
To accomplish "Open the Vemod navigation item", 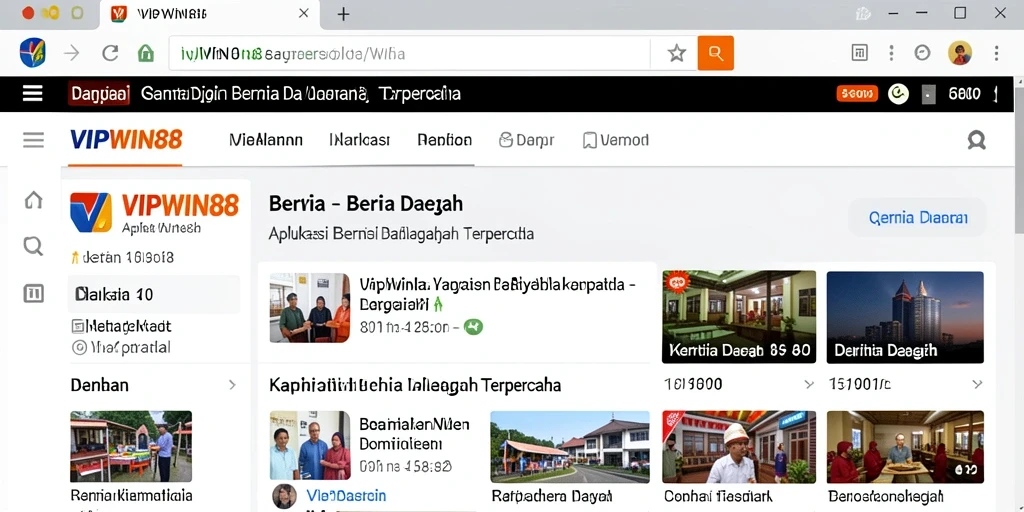I will pyautogui.click(x=616, y=140).
